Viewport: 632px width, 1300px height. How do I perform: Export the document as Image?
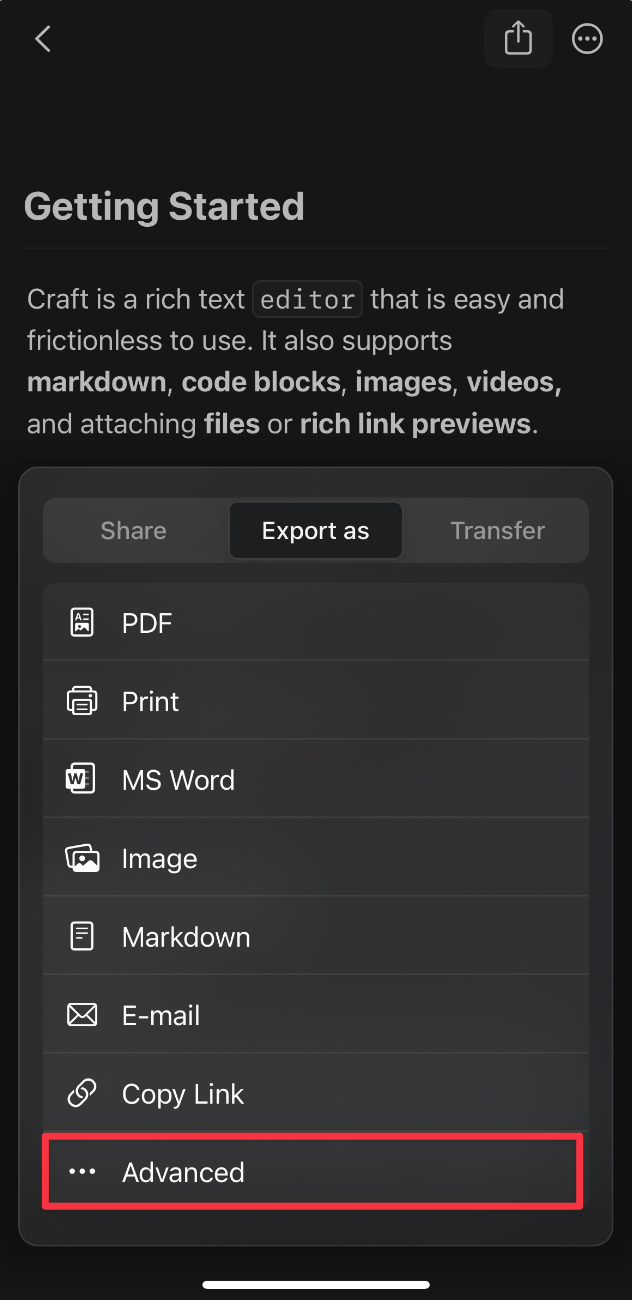click(x=316, y=858)
